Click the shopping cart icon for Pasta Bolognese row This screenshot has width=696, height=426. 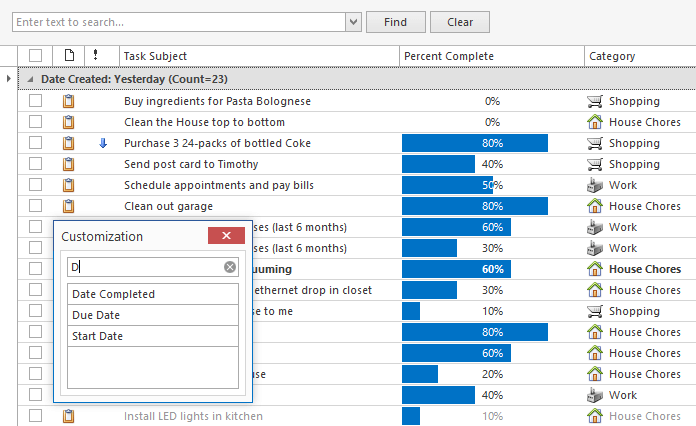click(x=595, y=101)
